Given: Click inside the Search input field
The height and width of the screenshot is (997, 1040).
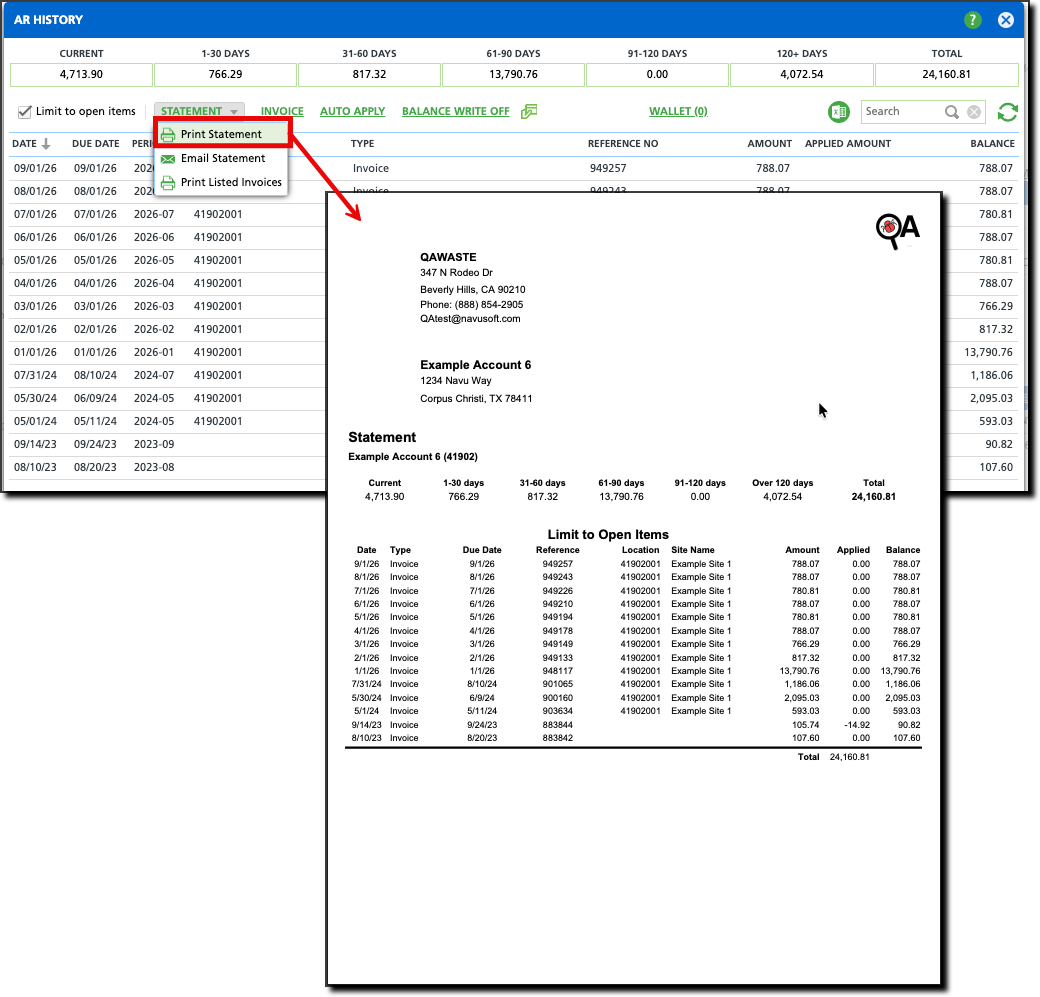Looking at the screenshot, I should pyautogui.click(x=902, y=111).
